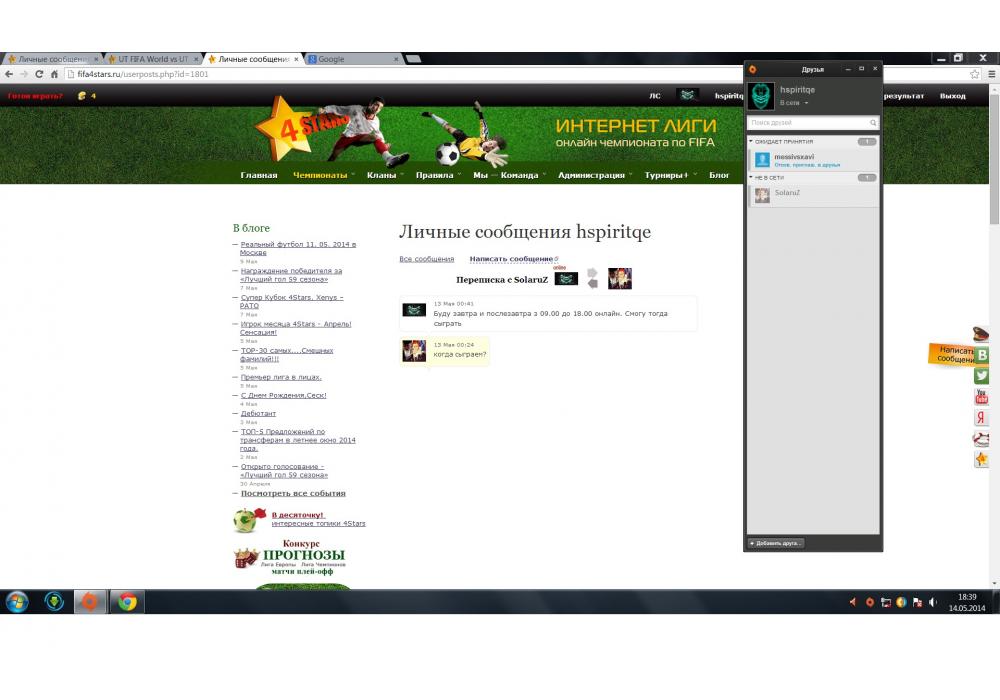1000x700 pixels.
Task: Click the 'Все сообщения' link
Action: pyautogui.click(x=426, y=259)
